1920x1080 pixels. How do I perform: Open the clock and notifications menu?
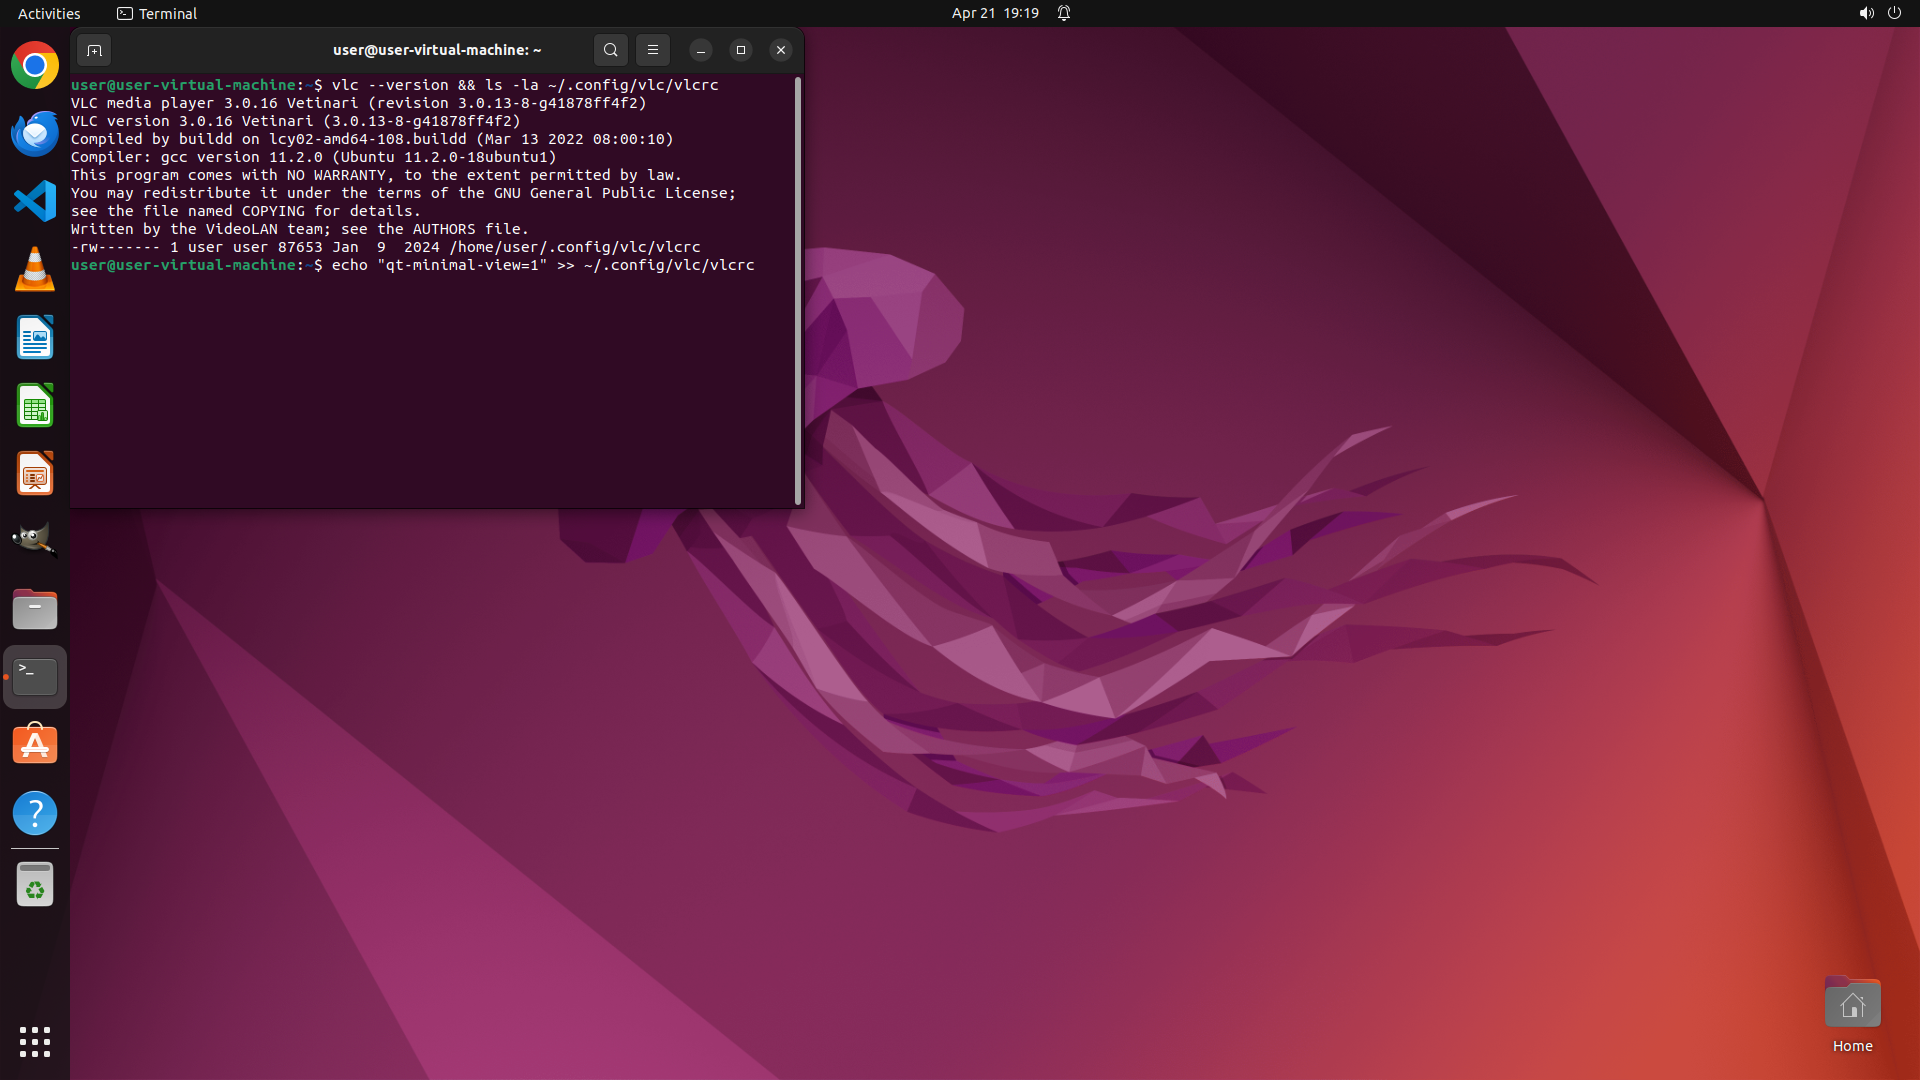point(995,13)
